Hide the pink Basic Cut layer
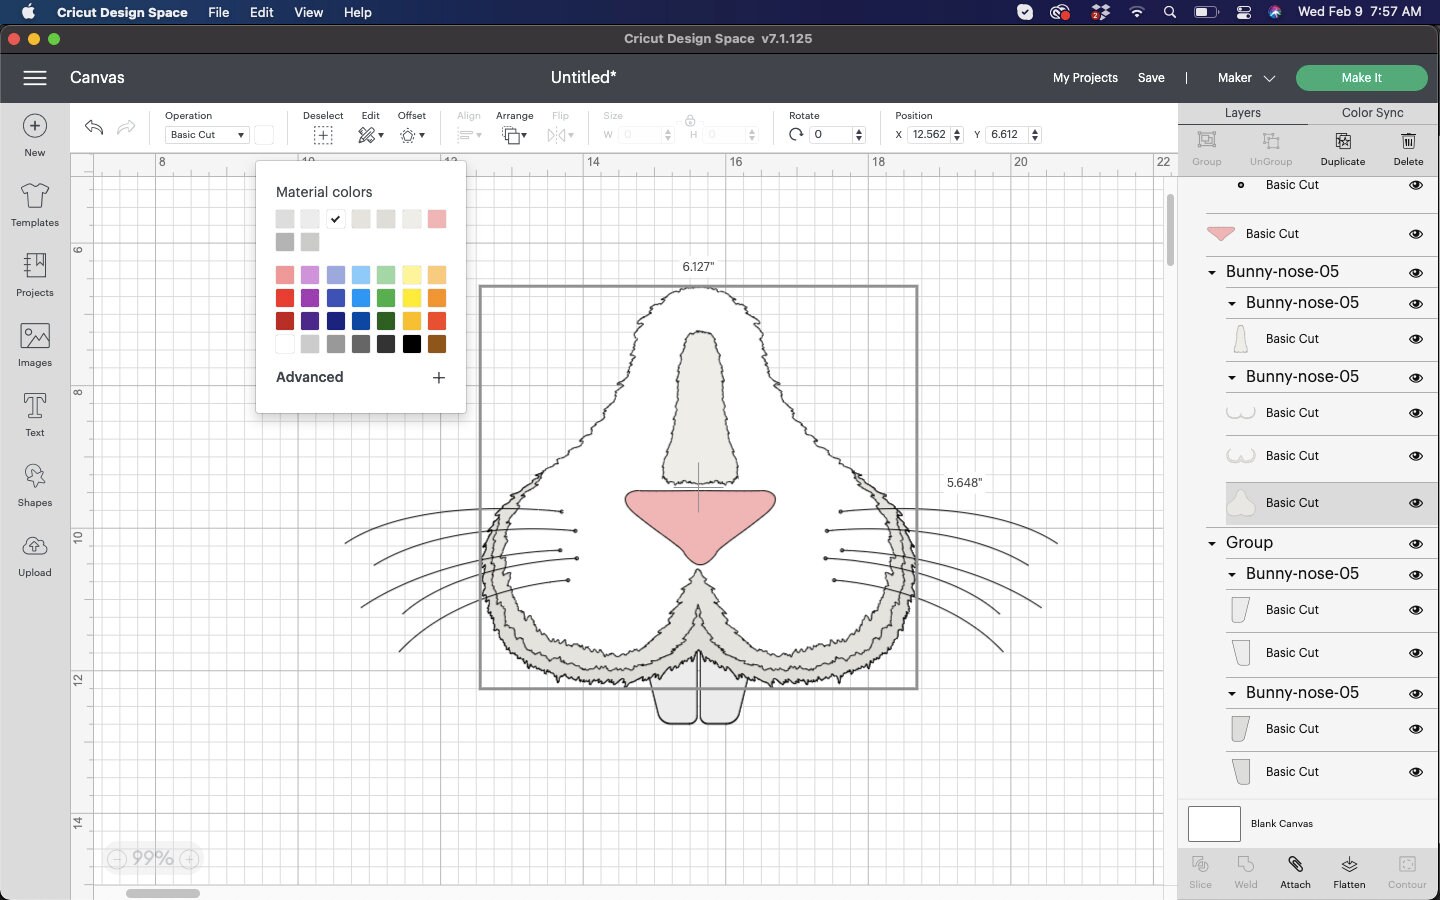This screenshot has width=1440, height=900. pyautogui.click(x=1417, y=234)
